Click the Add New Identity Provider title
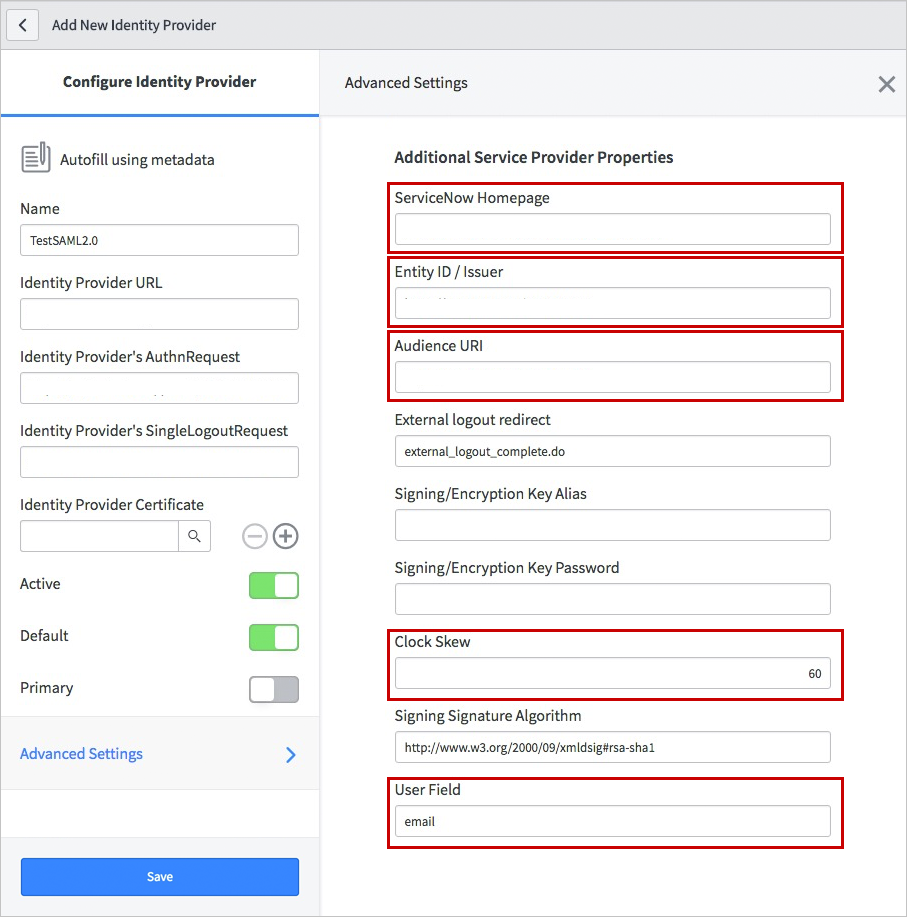The width and height of the screenshot is (907, 917). (x=134, y=25)
